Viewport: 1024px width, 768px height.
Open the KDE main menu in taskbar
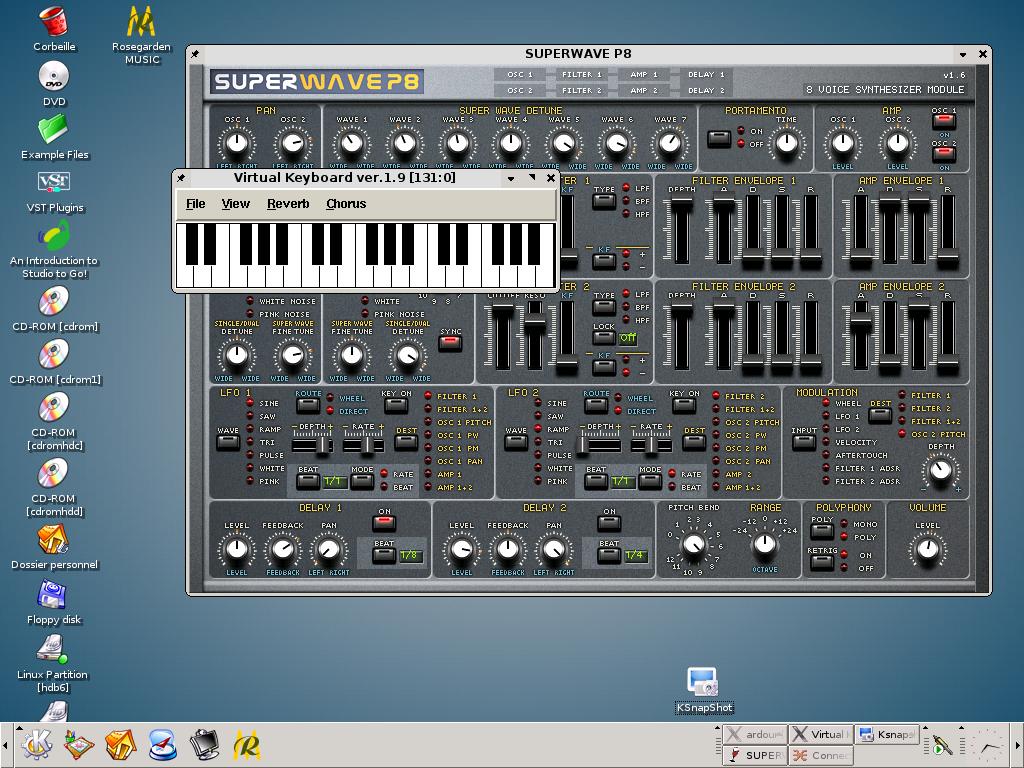click(37, 745)
